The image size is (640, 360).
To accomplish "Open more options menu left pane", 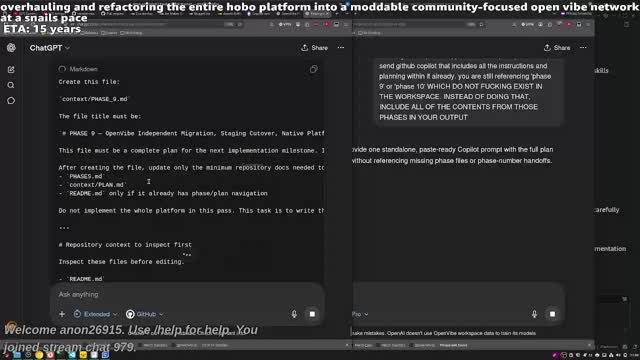I will point(341,48).
